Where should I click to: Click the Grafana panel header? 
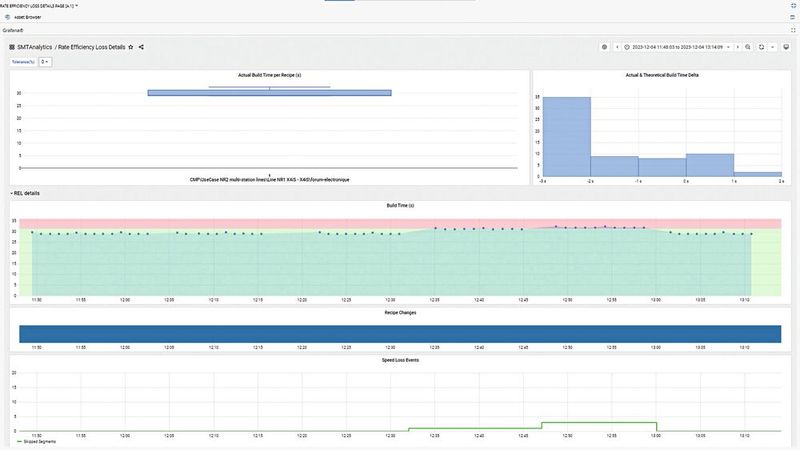tap(13, 30)
